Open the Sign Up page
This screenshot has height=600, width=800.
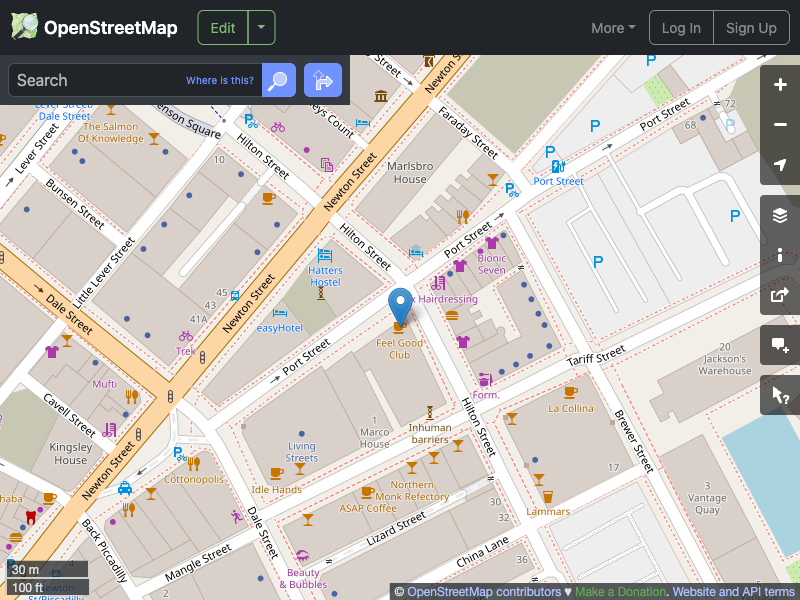(751, 27)
